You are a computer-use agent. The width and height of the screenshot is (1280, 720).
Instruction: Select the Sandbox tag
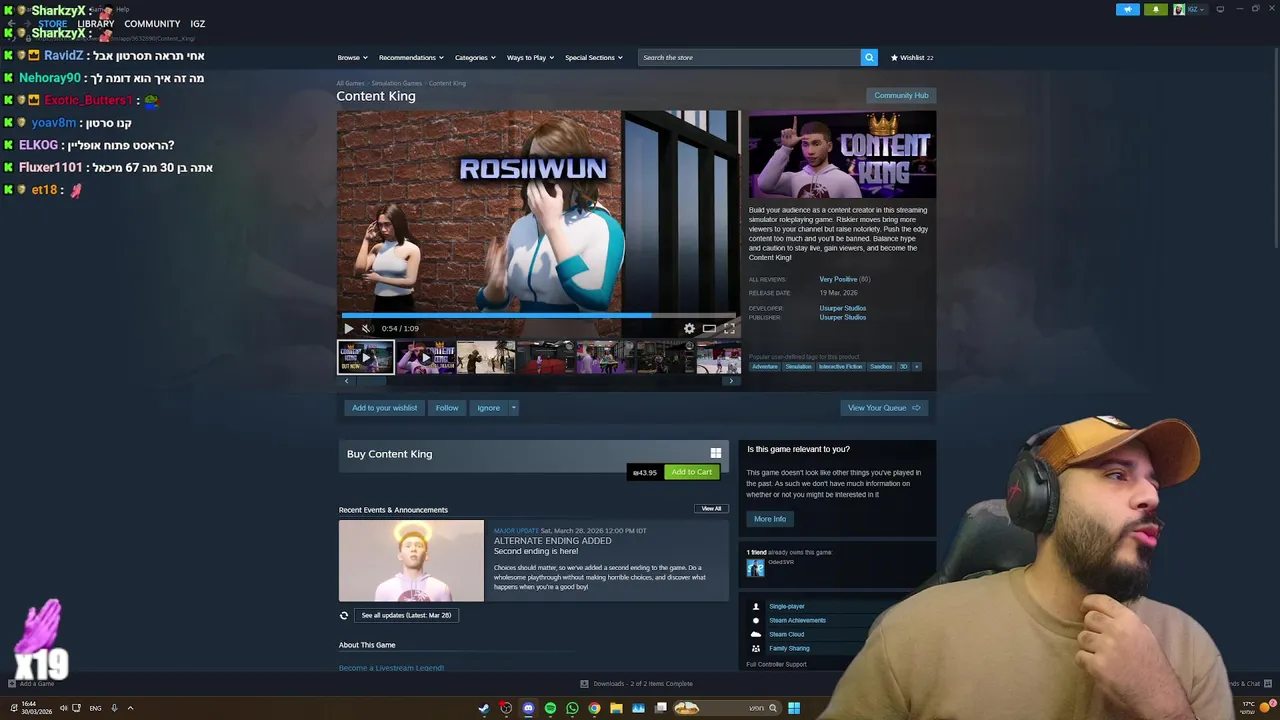(881, 367)
